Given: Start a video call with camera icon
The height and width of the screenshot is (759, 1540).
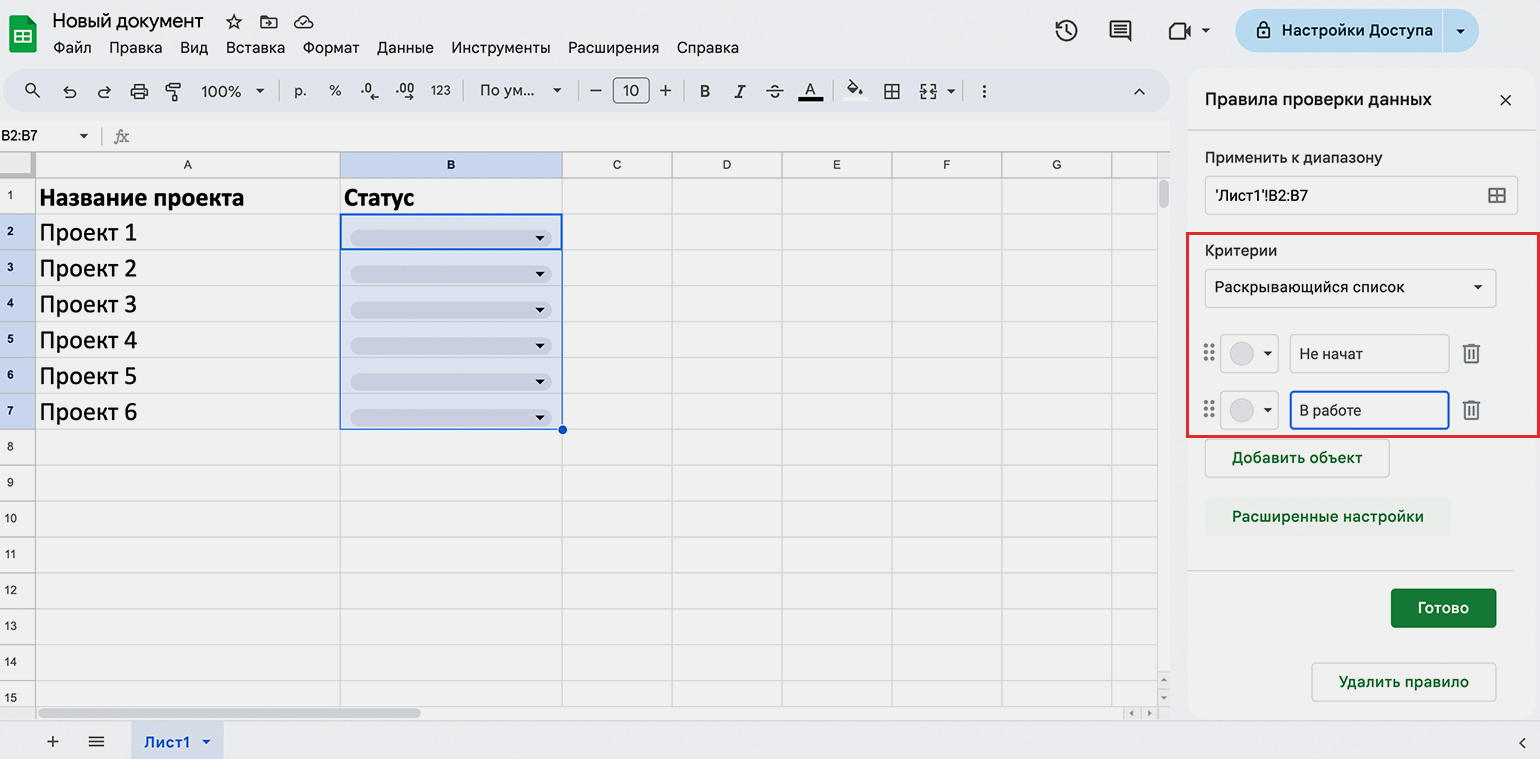Looking at the screenshot, I should [x=1178, y=31].
